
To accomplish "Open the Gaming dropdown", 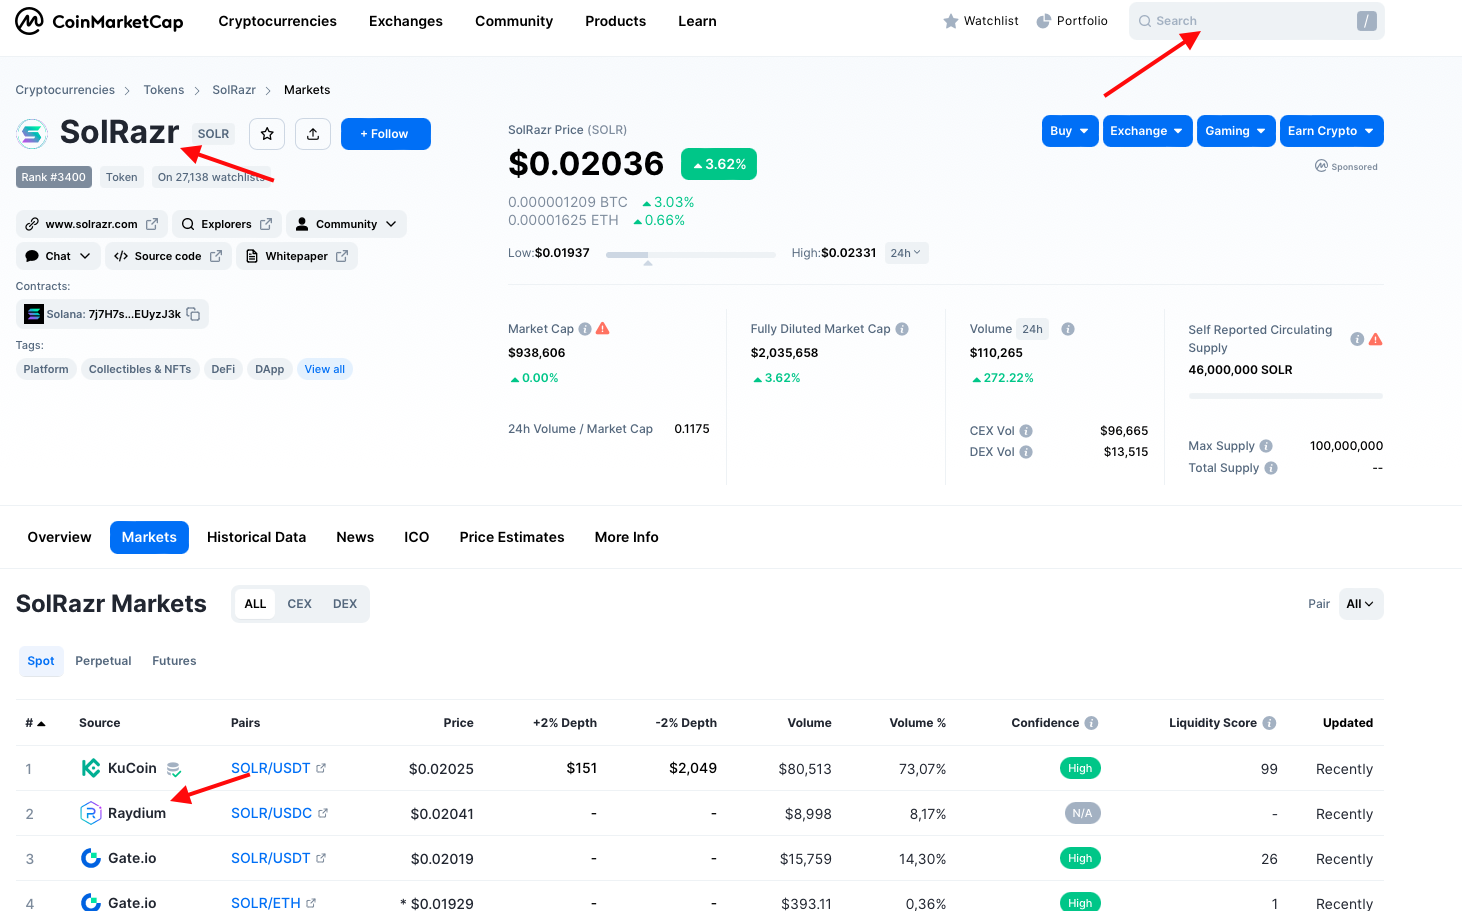I will click(1236, 131).
